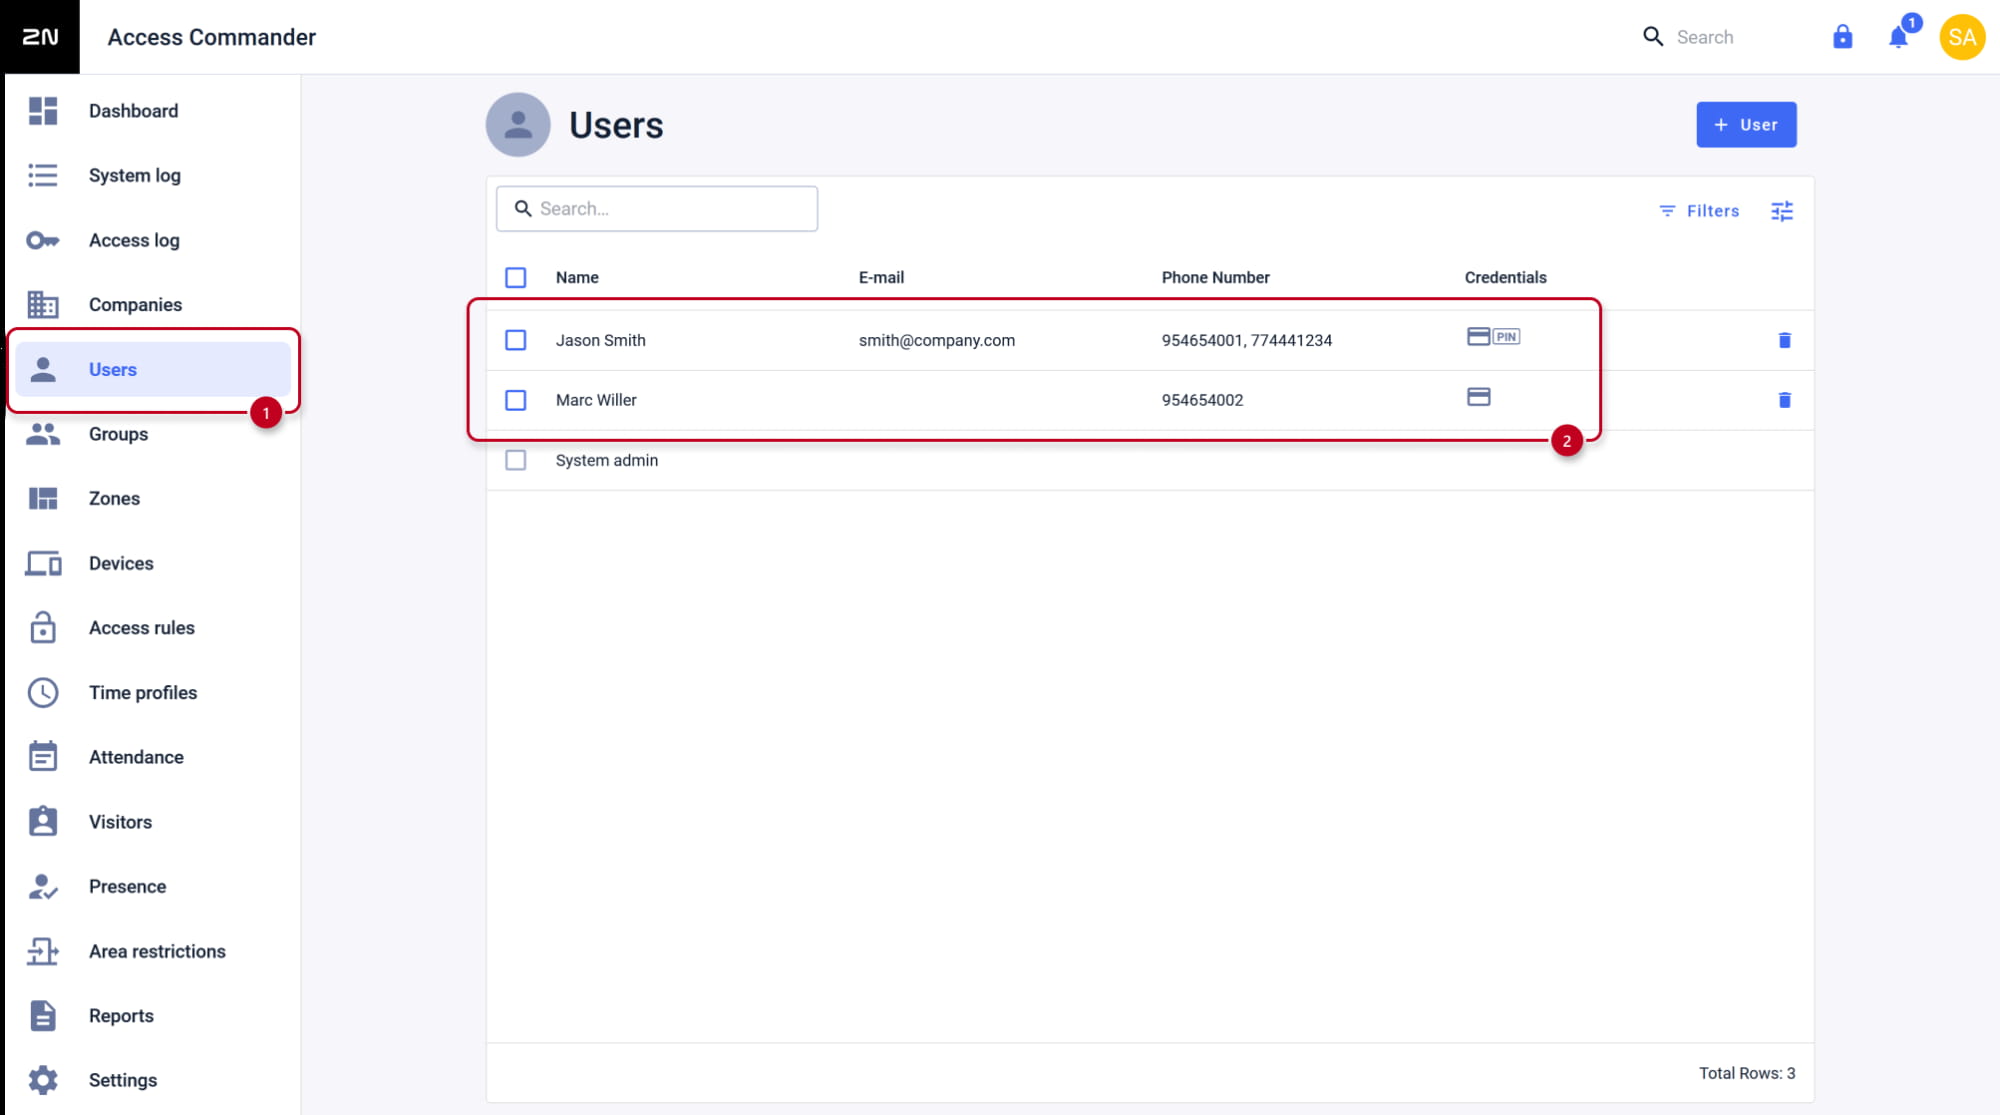Click the Attendance calendar icon
The image size is (2000, 1115).
pos(43,757)
